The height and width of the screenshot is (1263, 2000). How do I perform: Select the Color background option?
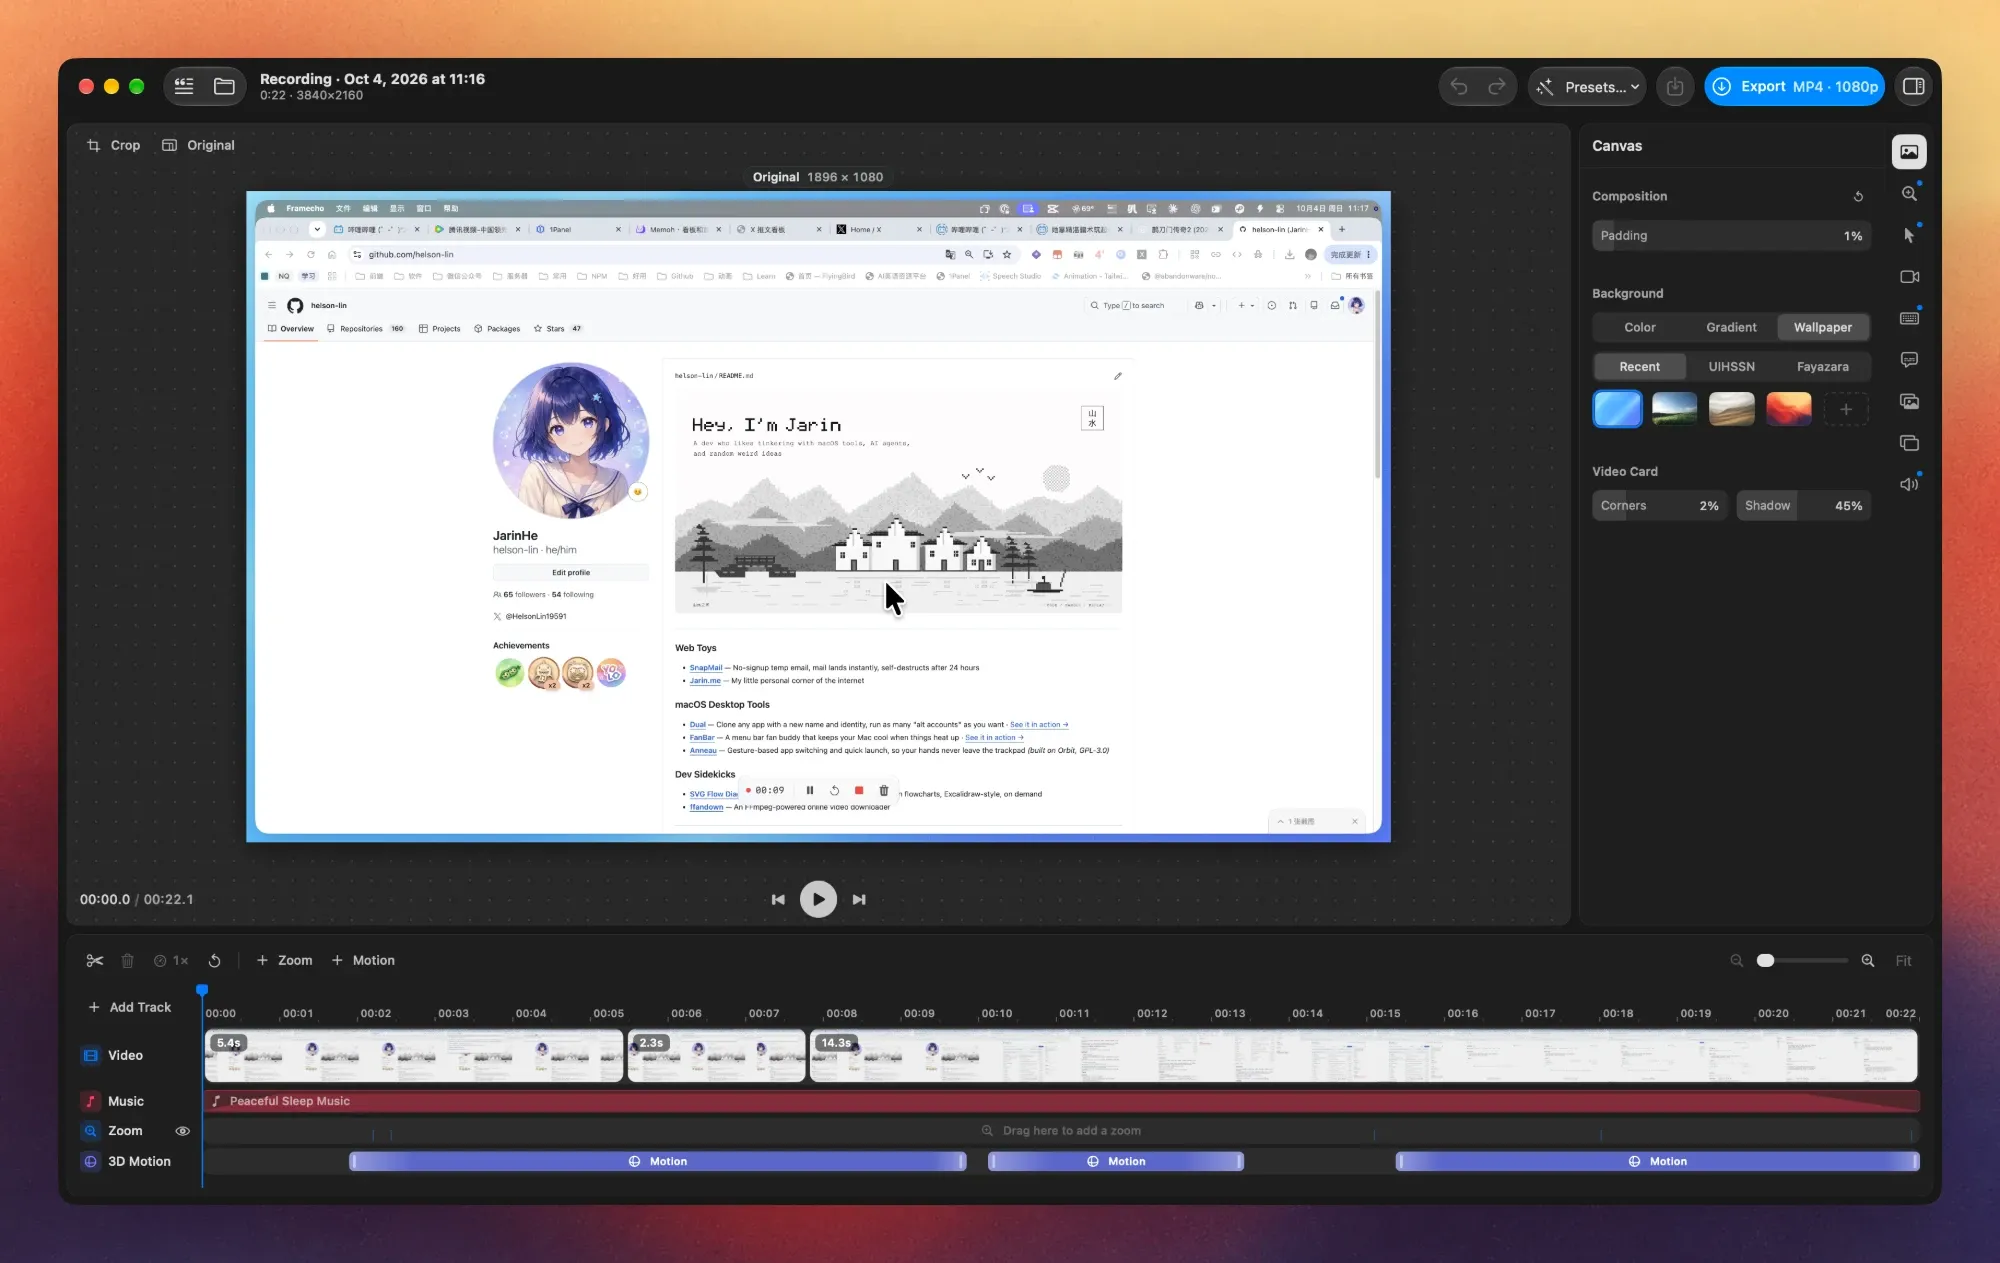click(x=1639, y=327)
